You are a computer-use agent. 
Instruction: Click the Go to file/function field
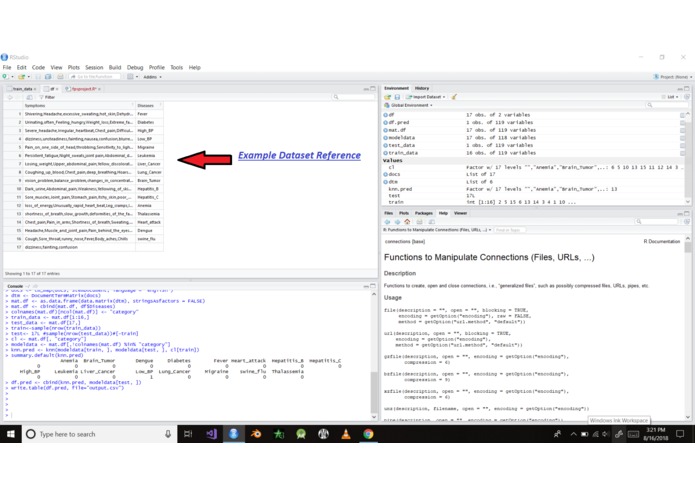(x=95, y=77)
